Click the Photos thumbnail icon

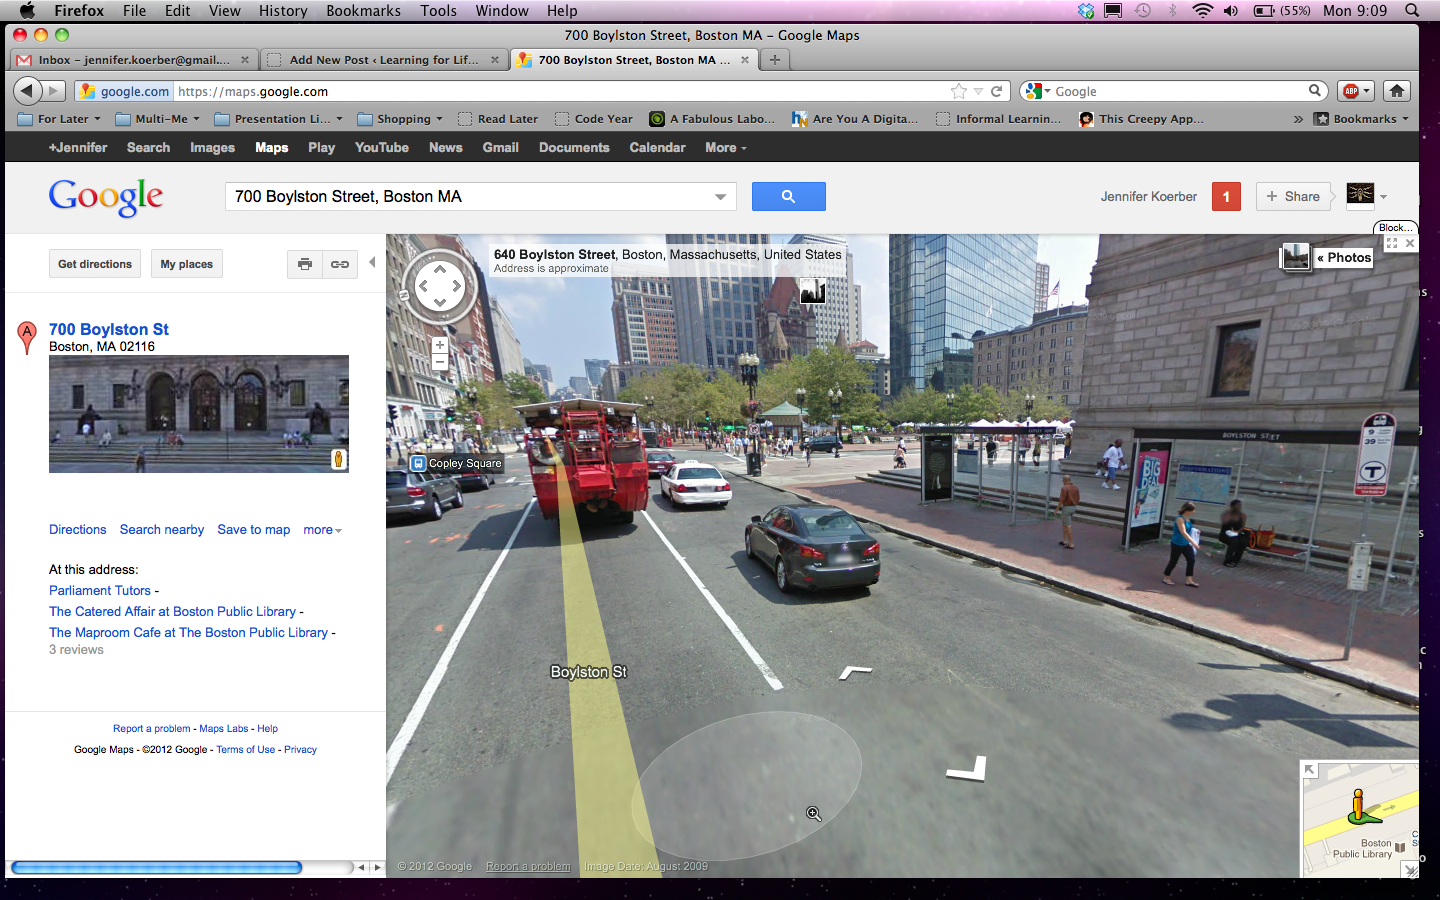[x=1295, y=257]
